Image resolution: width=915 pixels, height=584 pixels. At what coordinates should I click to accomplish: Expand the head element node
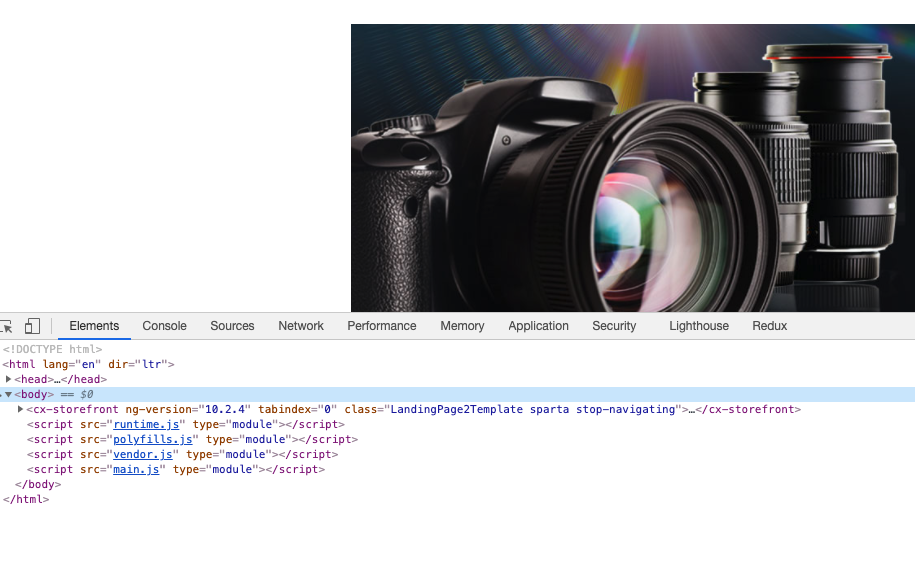pos(9,379)
